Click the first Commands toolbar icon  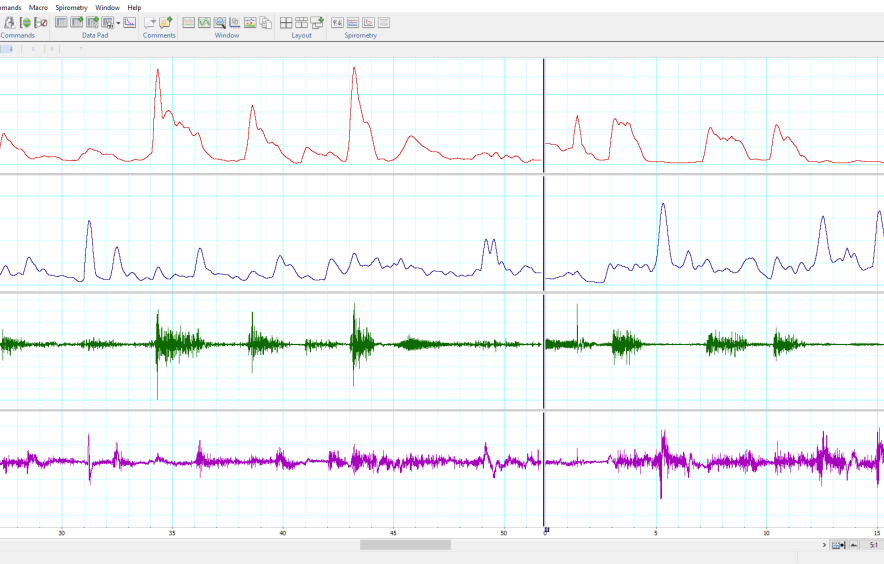(x=10, y=23)
